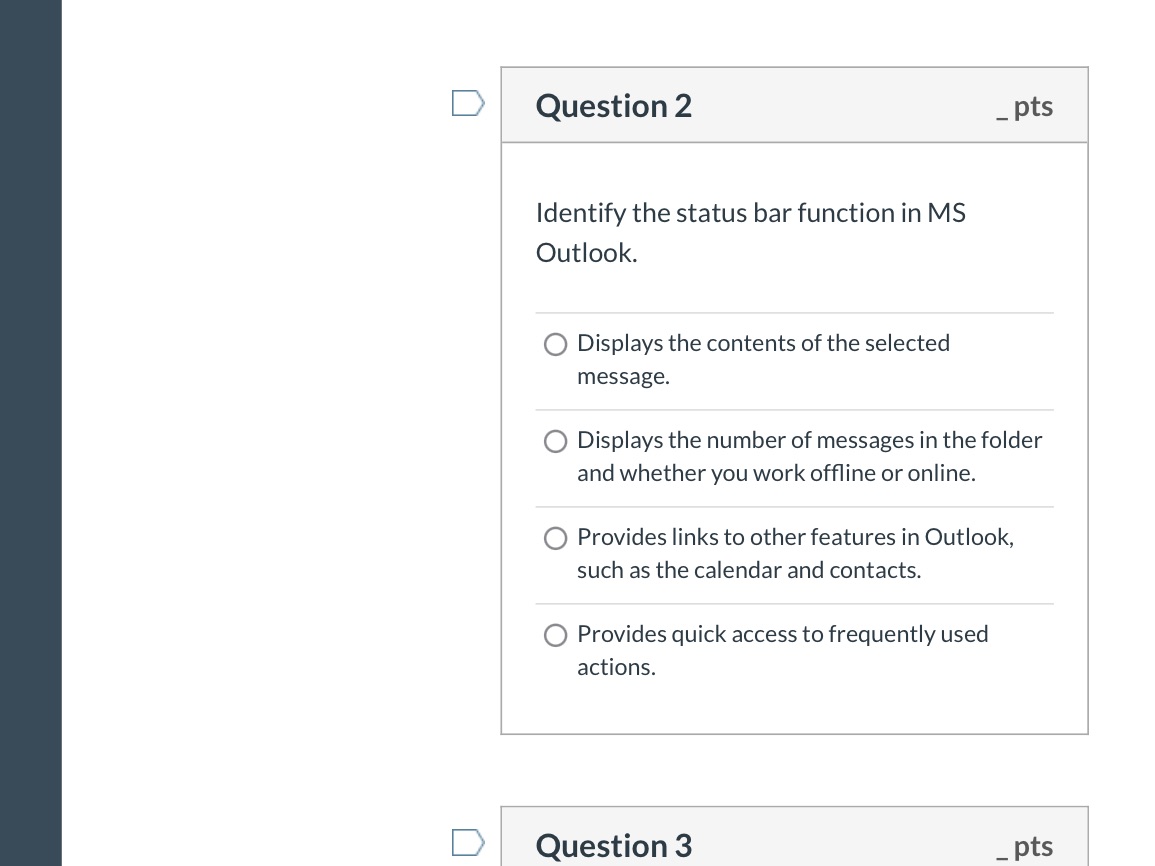
Task: Select answer about displaying selected message contents
Action: coord(555,344)
